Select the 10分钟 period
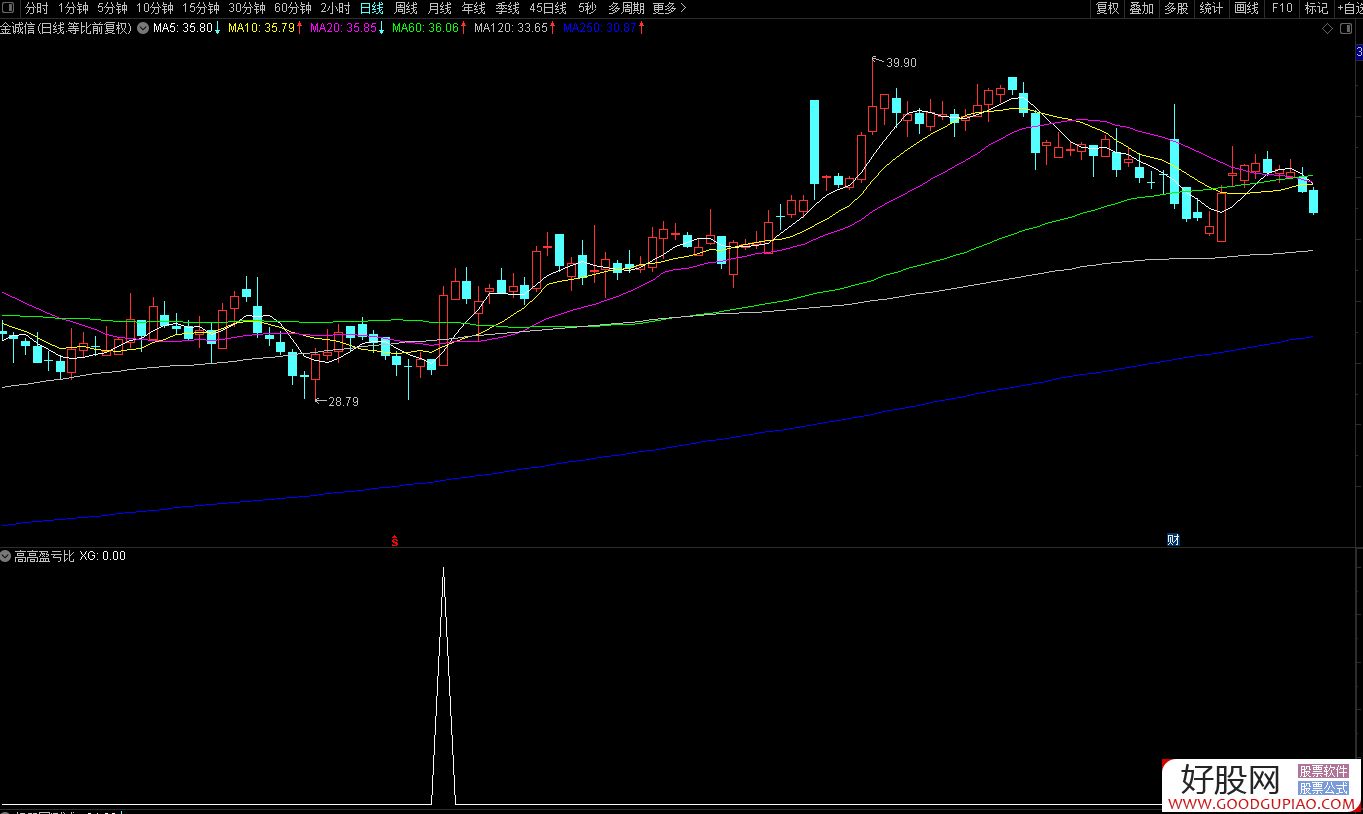Viewport: 1363px width, 814px height. pyautogui.click(x=155, y=8)
